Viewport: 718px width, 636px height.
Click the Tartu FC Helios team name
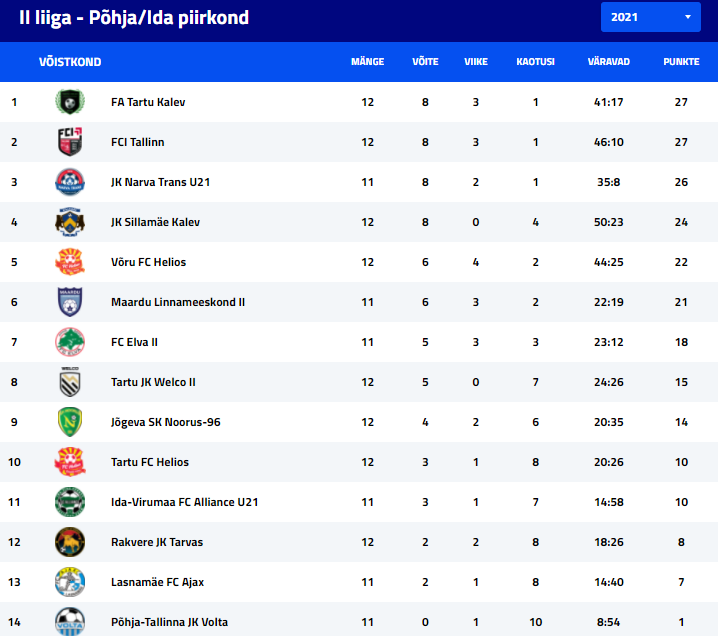click(150, 462)
